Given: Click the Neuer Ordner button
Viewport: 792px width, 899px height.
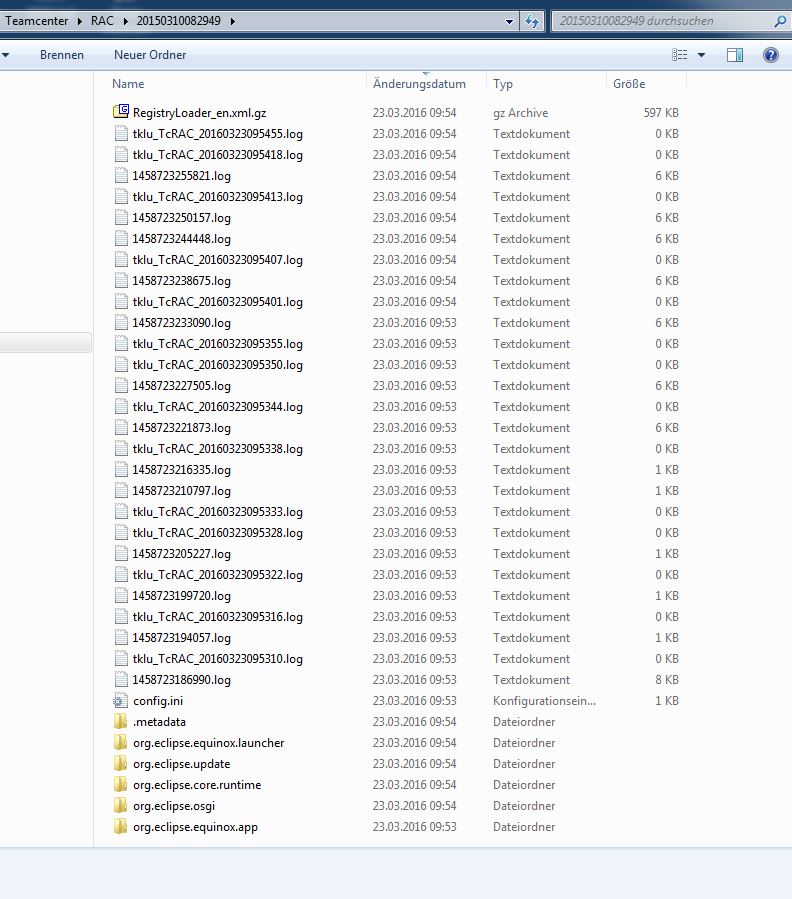Looking at the screenshot, I should coord(150,55).
